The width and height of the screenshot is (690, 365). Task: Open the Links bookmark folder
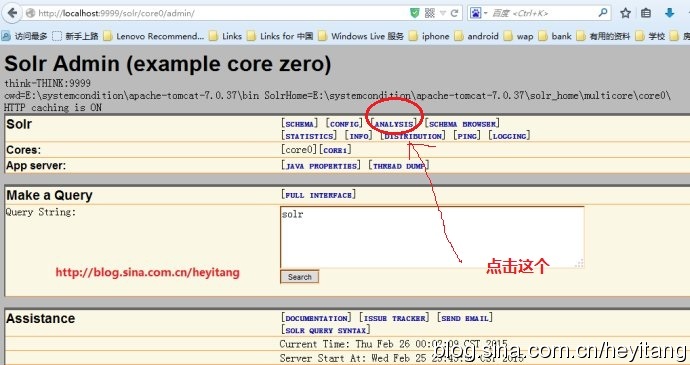225,36
